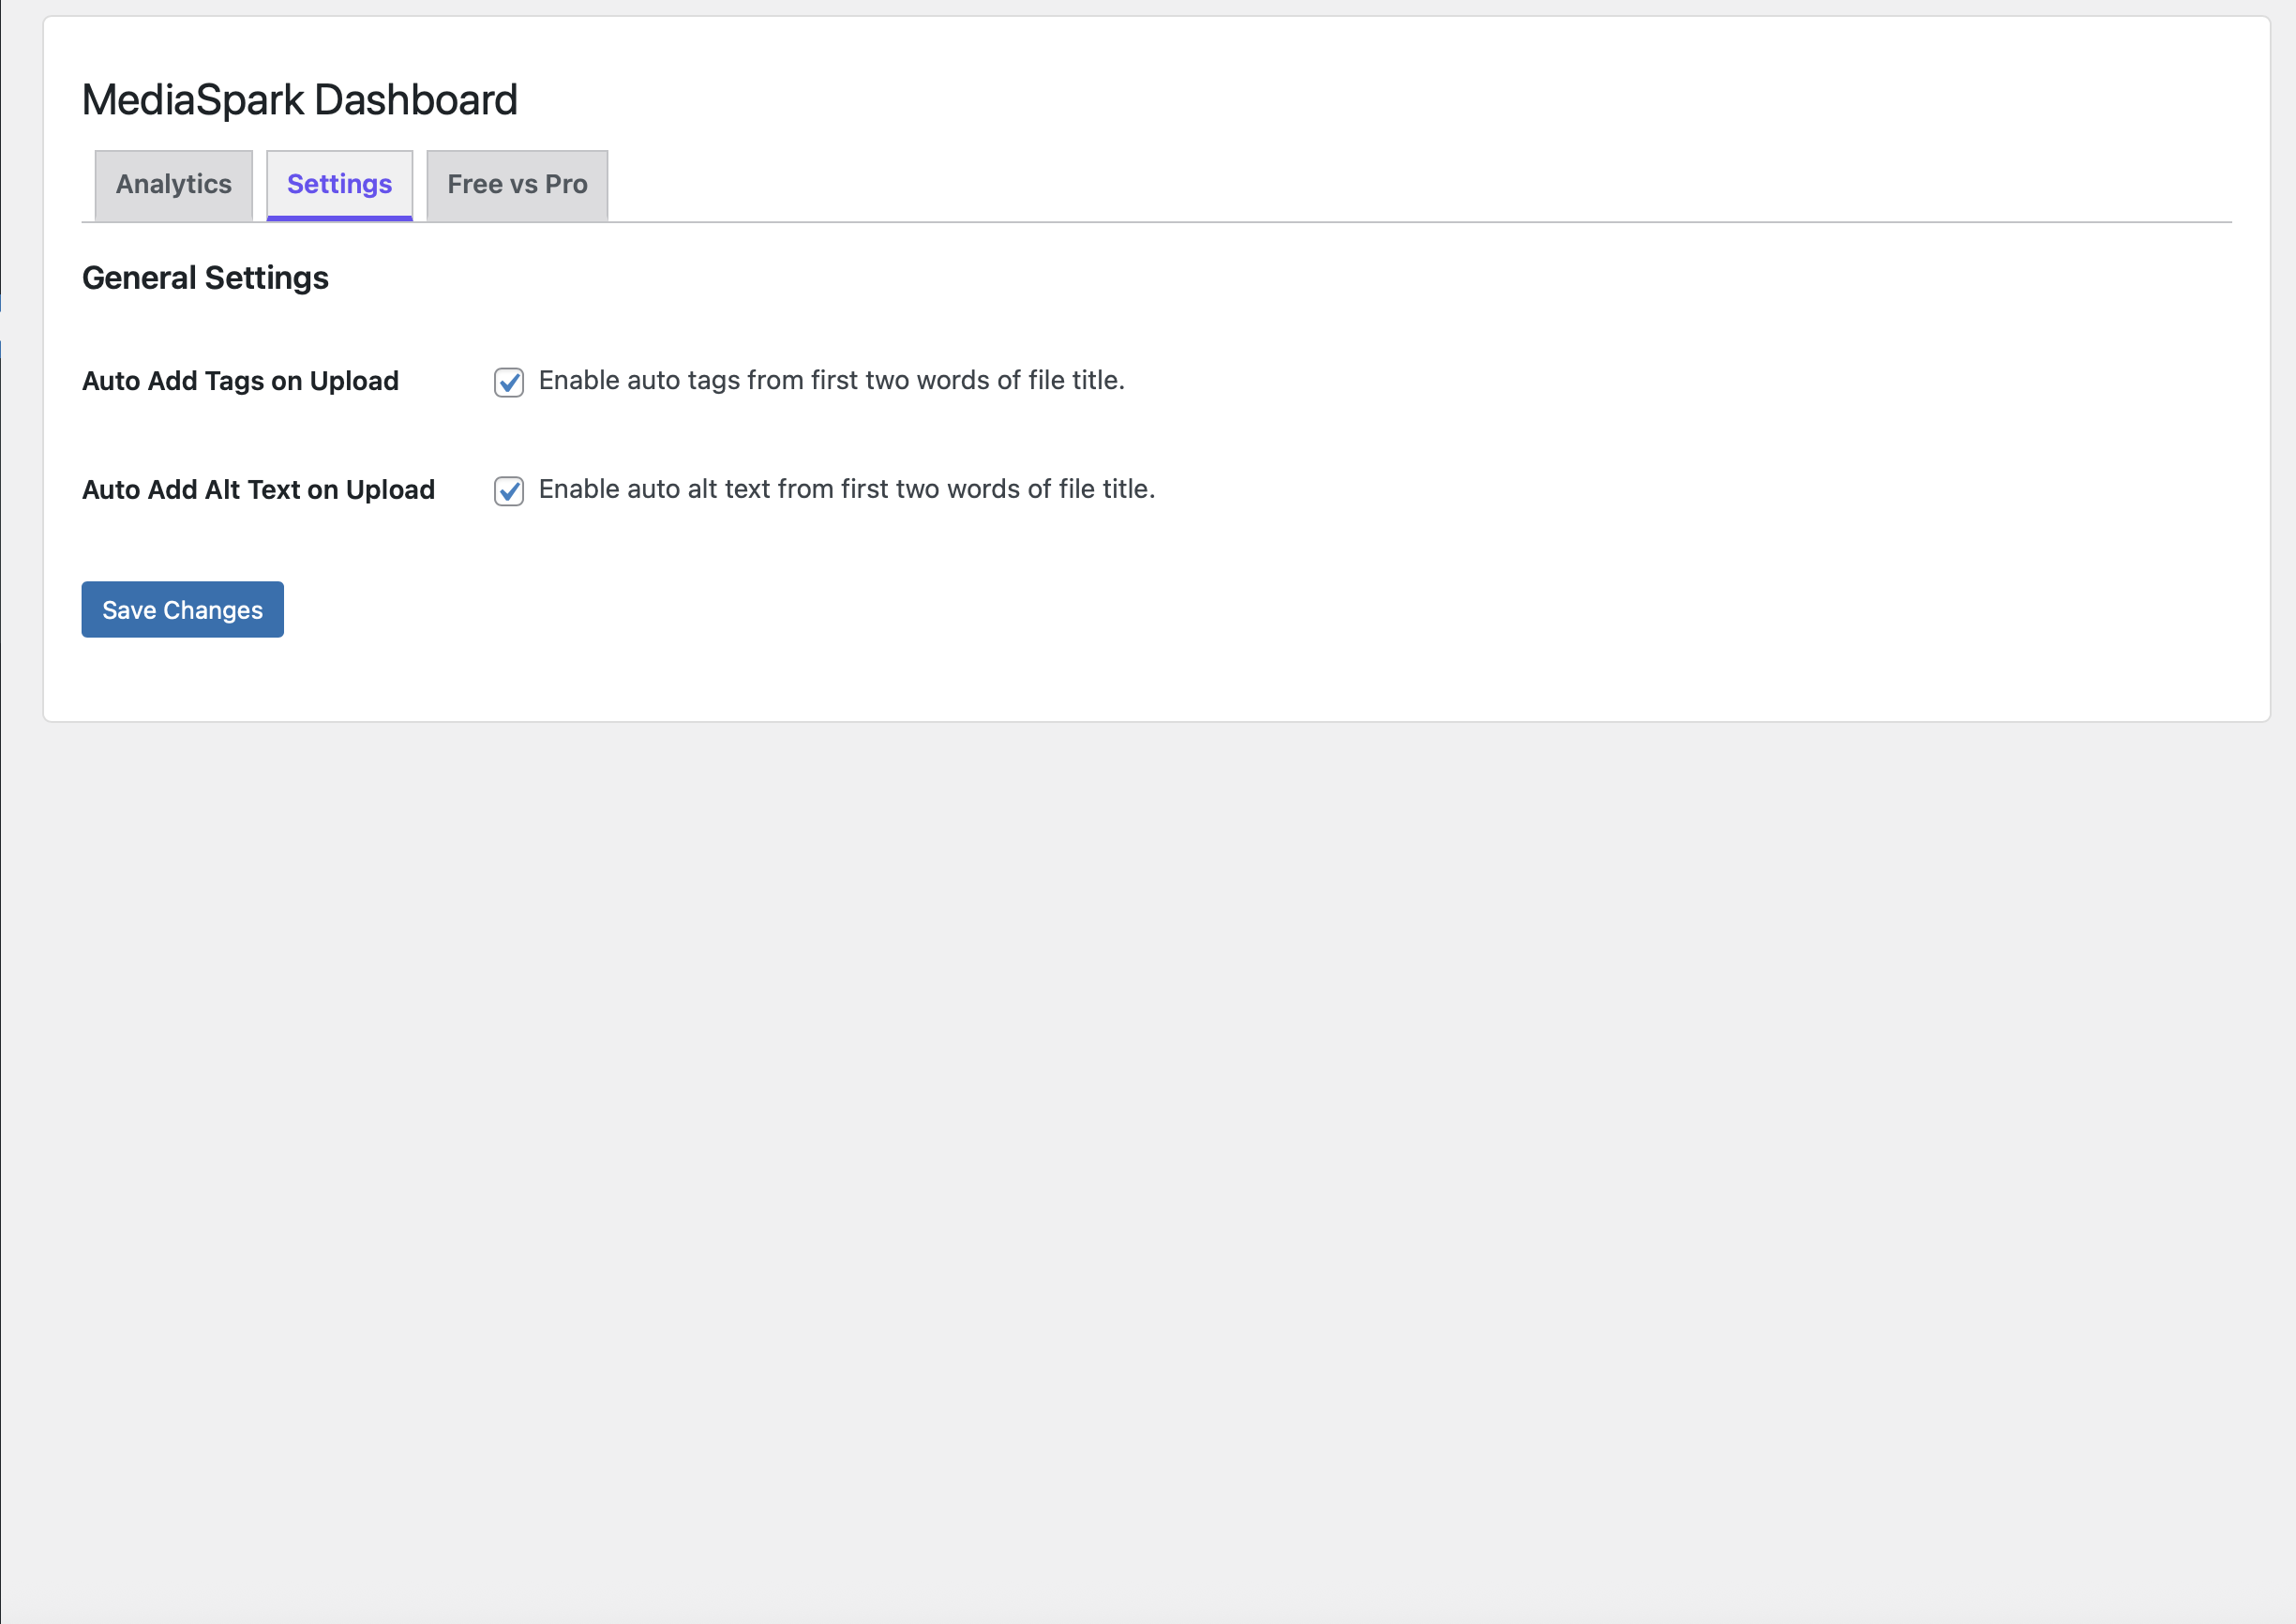Click the blank white space right of Save Changes
Screen dimensions: 2296x1624
(900, 610)
